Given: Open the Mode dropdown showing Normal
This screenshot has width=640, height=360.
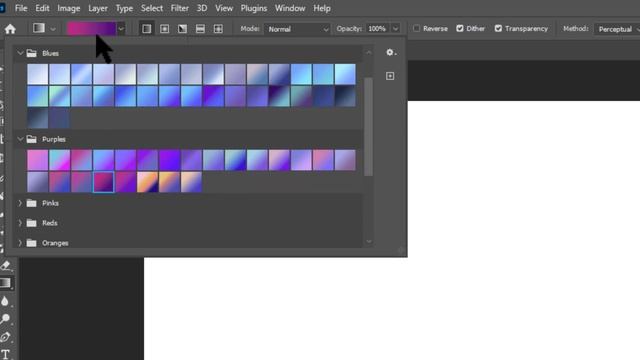Looking at the screenshot, I should (x=297, y=29).
